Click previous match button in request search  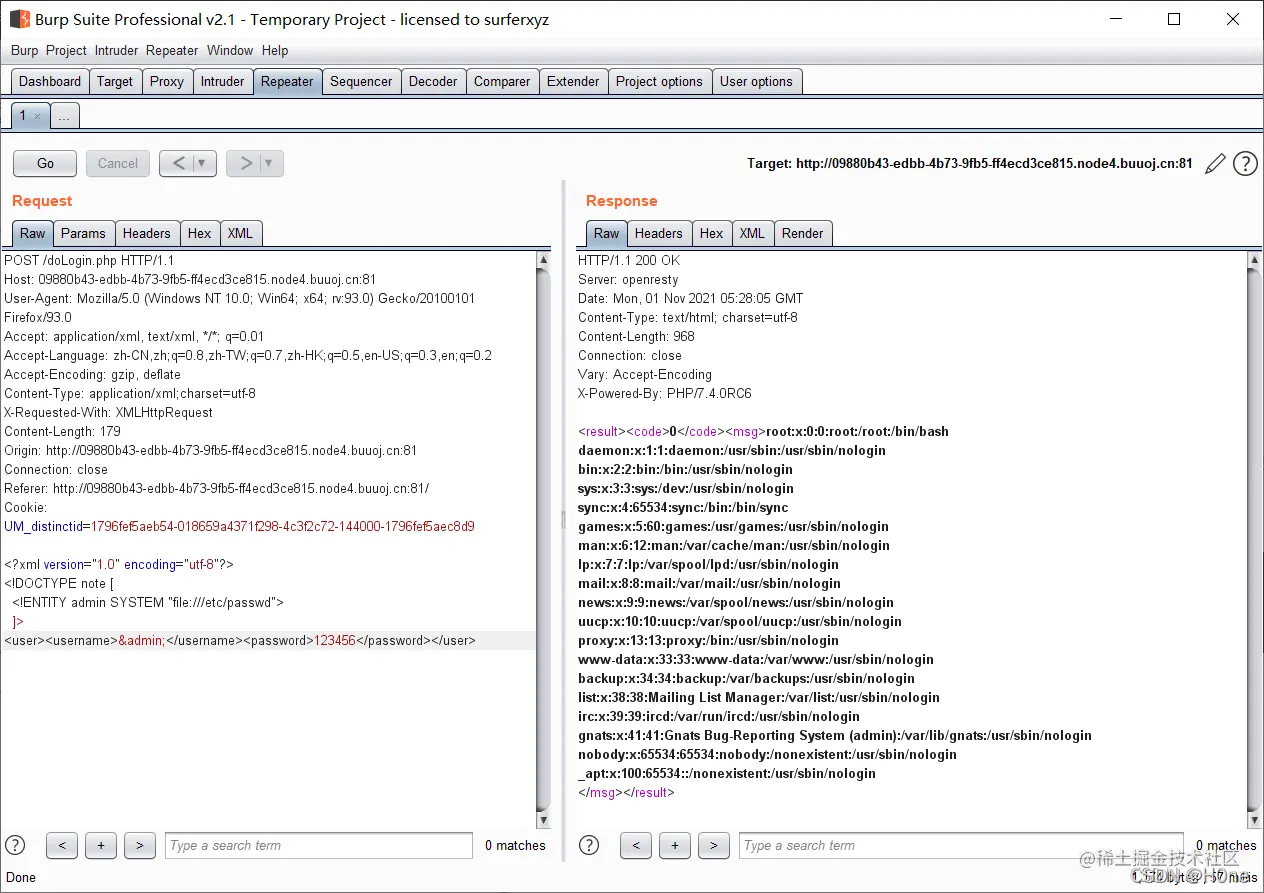pos(62,846)
